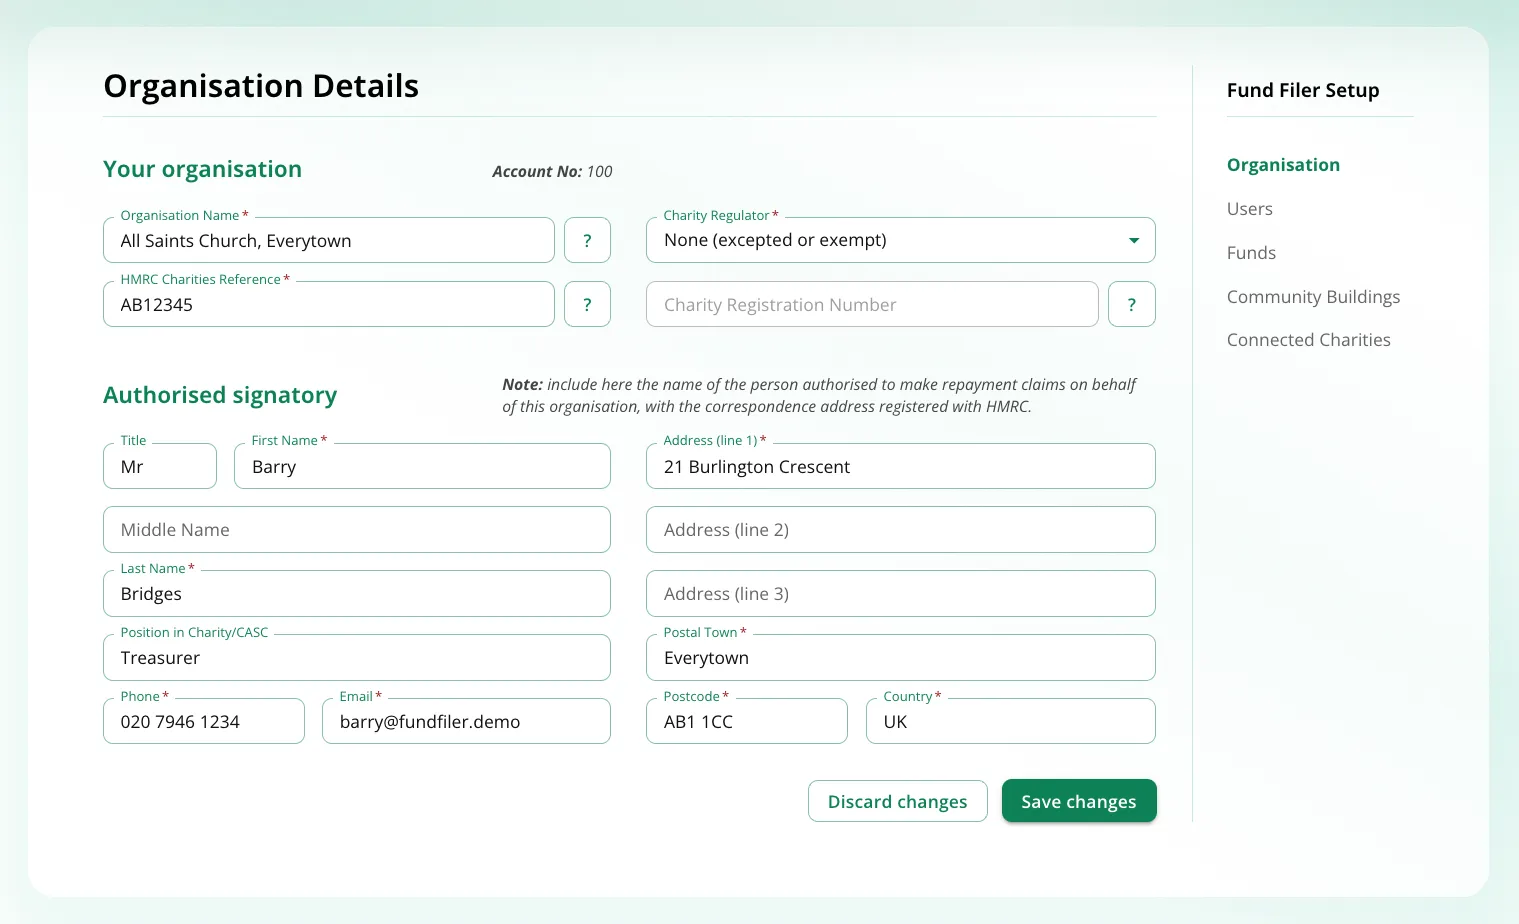Open help for Organisation Name field
This screenshot has width=1519, height=924.
[587, 240]
